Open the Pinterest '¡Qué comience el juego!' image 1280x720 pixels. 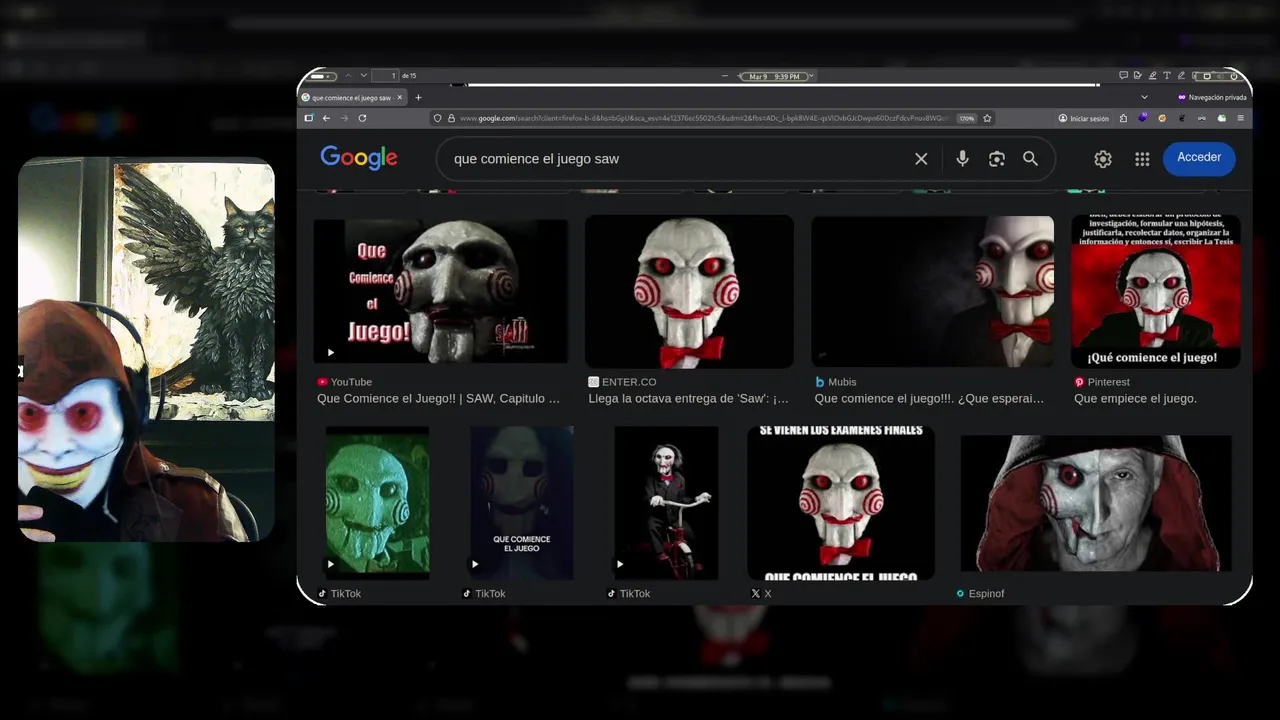(1155, 291)
